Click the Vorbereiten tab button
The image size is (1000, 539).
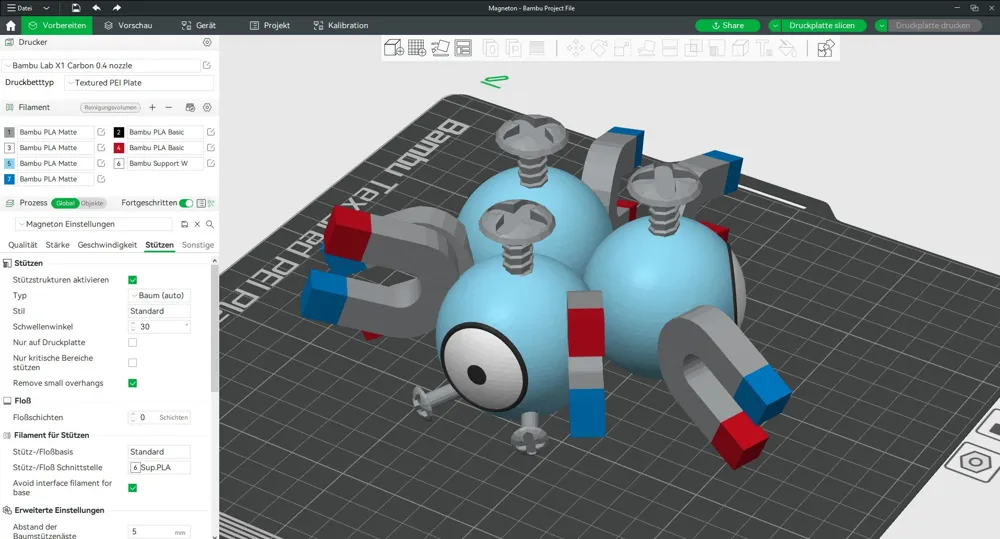coord(57,26)
